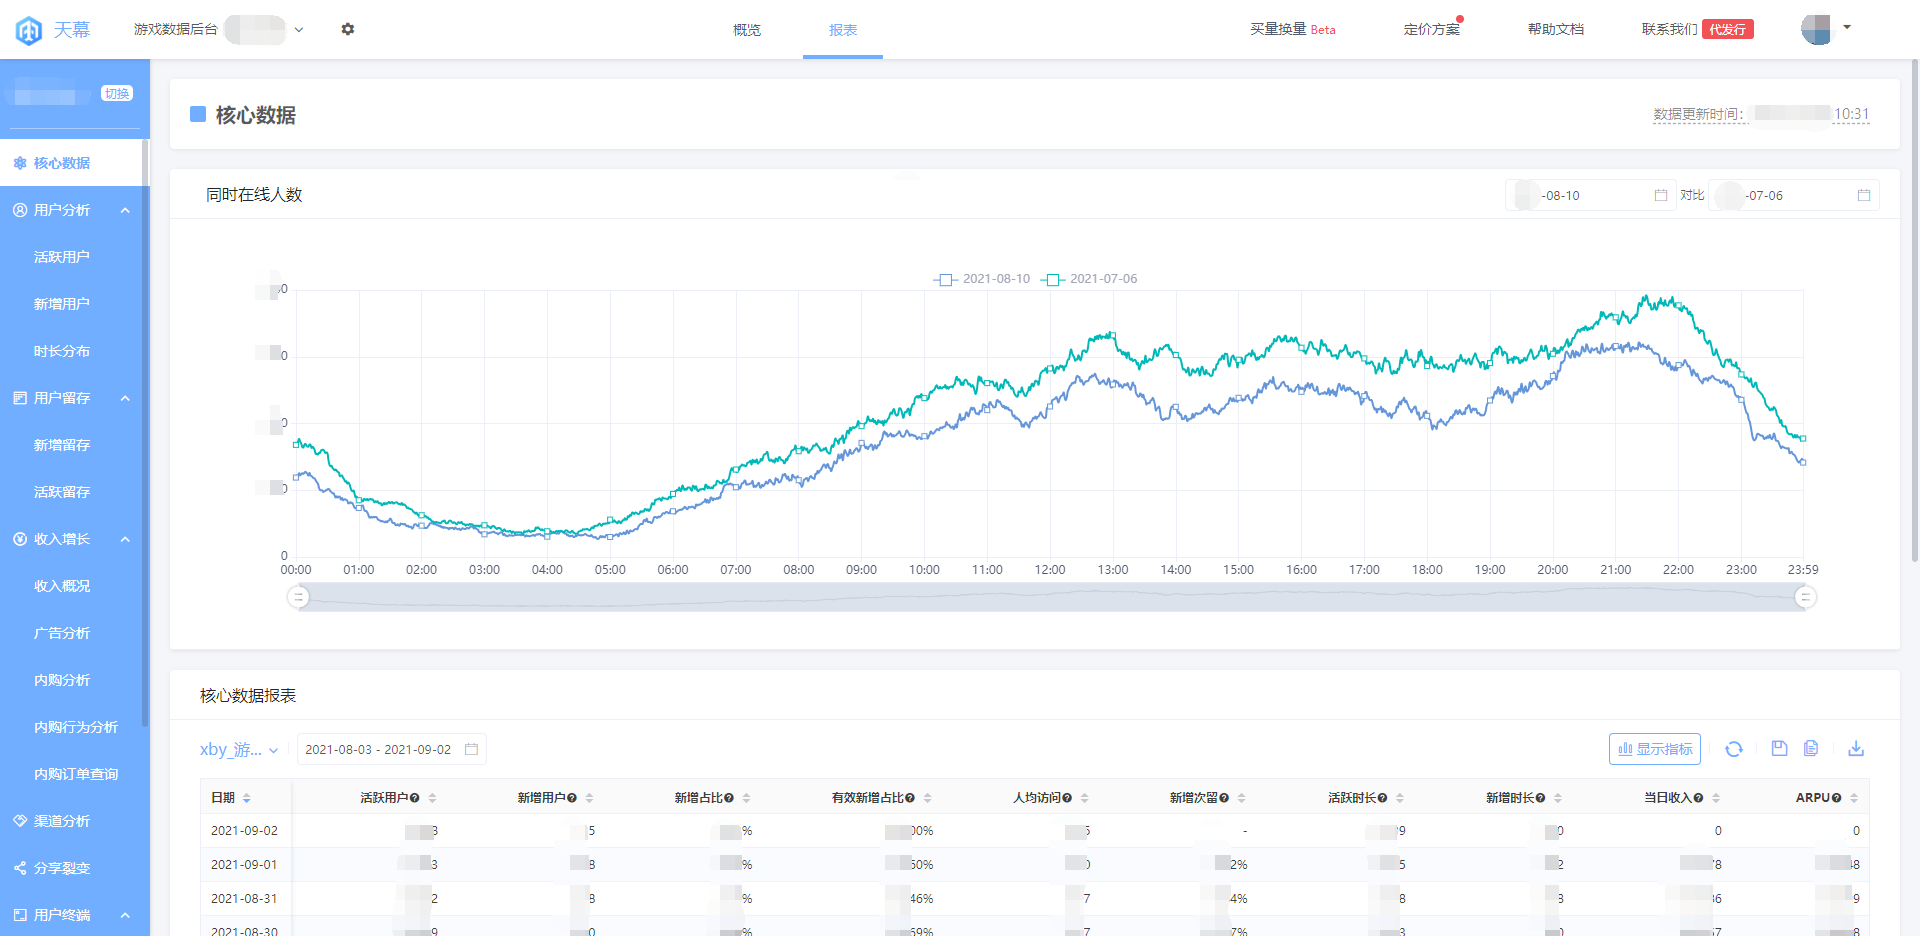Open the comparison date picker showing -07-06
Image resolution: width=1920 pixels, height=936 pixels.
1794,195
